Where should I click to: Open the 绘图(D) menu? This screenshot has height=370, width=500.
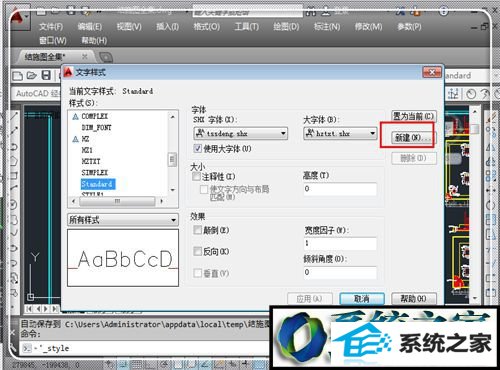[x=286, y=27]
